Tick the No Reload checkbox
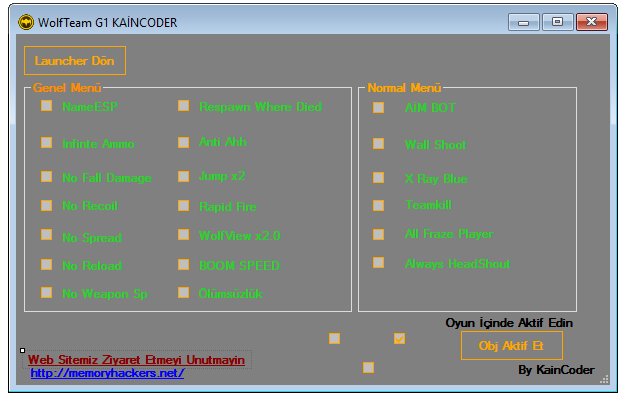The width and height of the screenshot is (638, 412). (x=46, y=265)
